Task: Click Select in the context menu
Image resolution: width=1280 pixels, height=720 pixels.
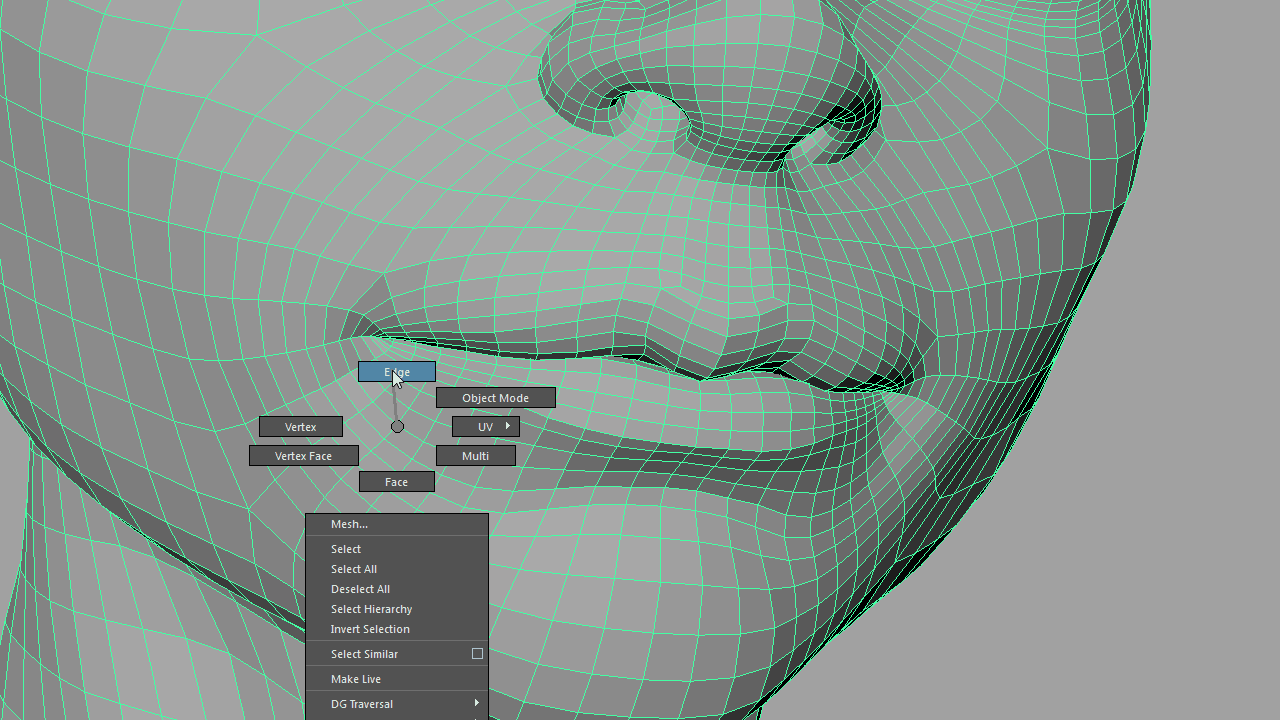Action: (397, 549)
